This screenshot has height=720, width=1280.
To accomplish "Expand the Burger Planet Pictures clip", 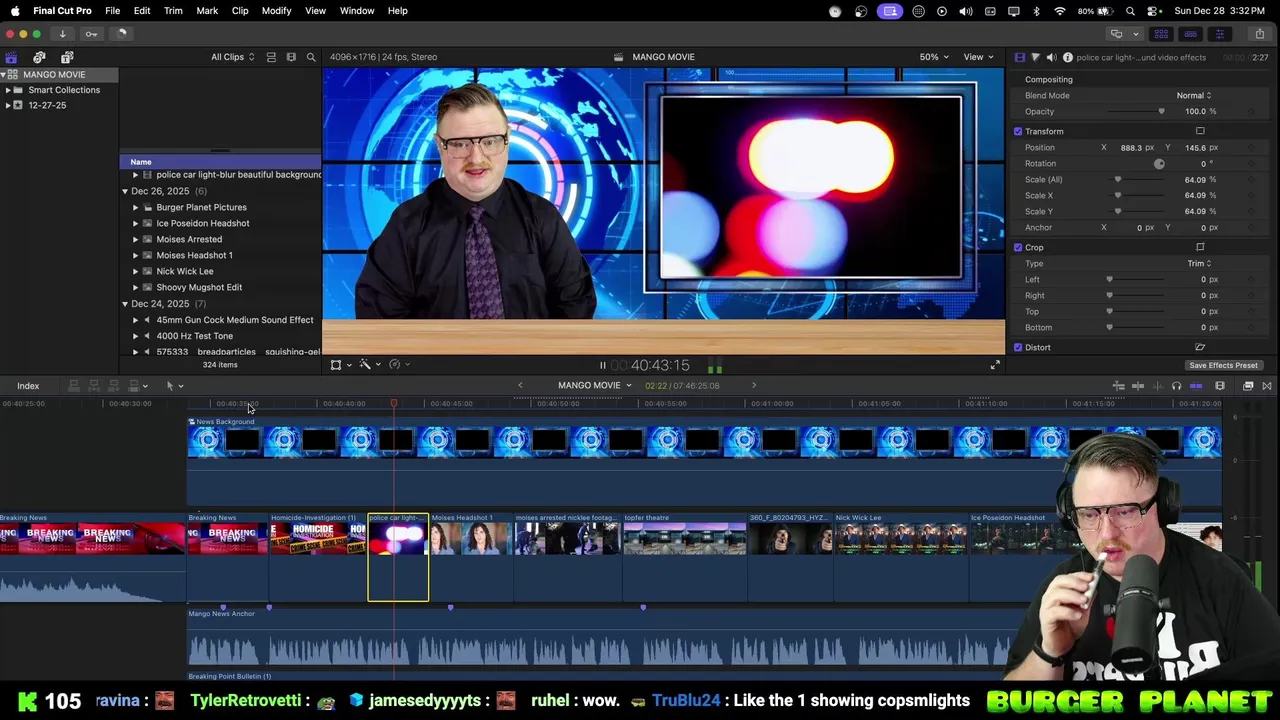I will point(135,207).
